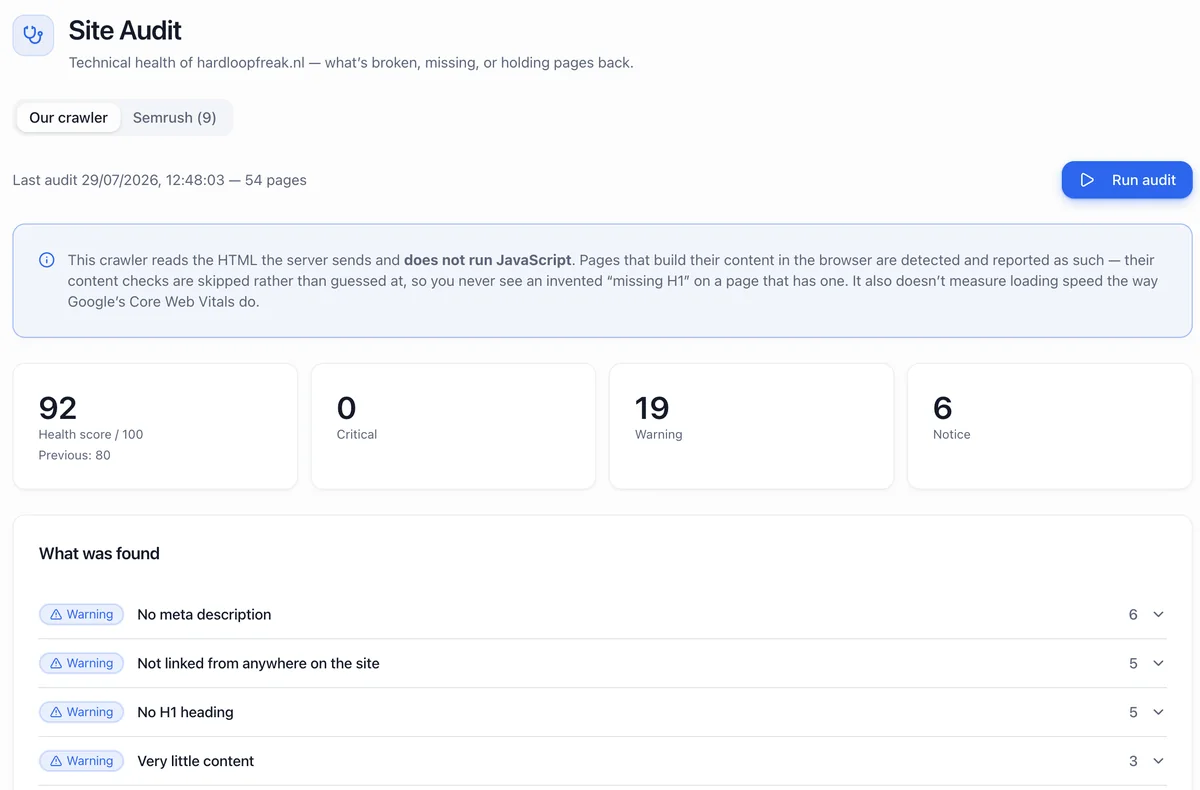Click warning triangle icon beside Not linked from anywhere
Image resolution: width=1200 pixels, height=790 pixels.
(56, 664)
